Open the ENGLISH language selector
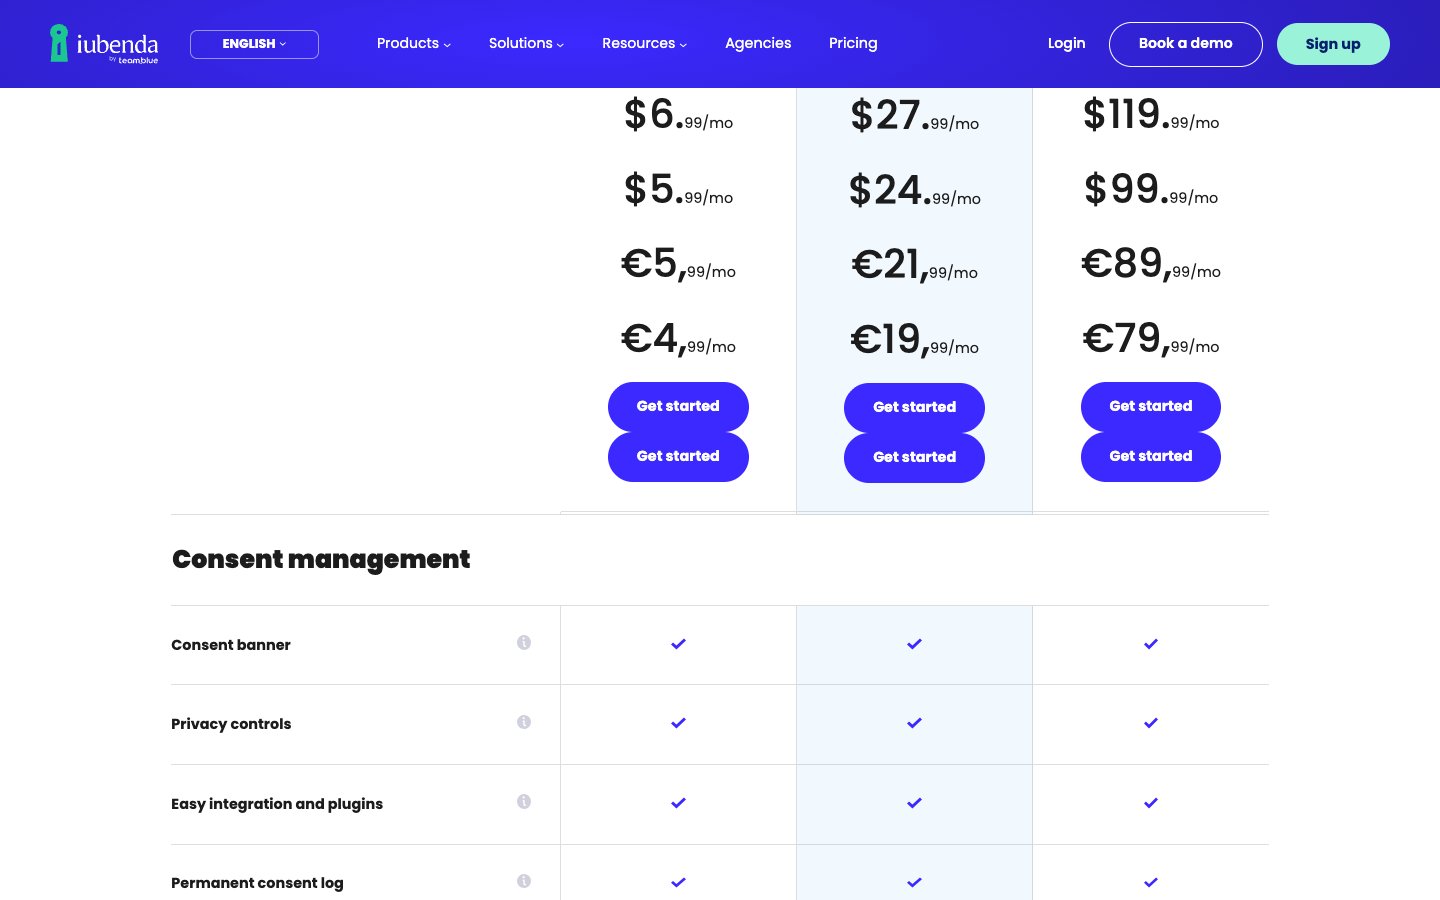1440x900 pixels. 254,44
